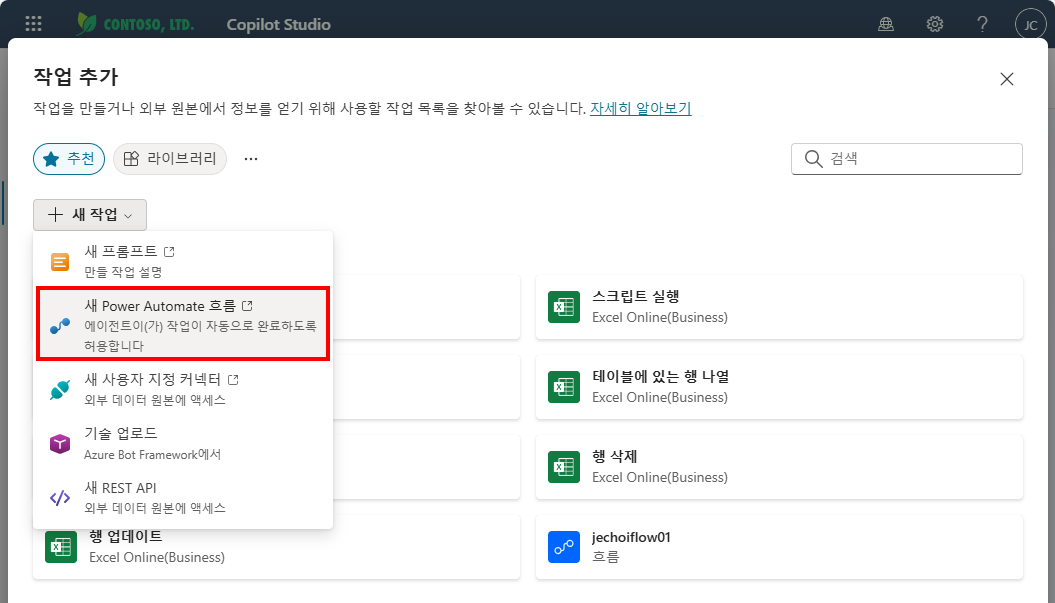Viewport: 1055px width, 603px height.
Task: Click the Contoso, Ltd. logo
Action: (x=135, y=24)
